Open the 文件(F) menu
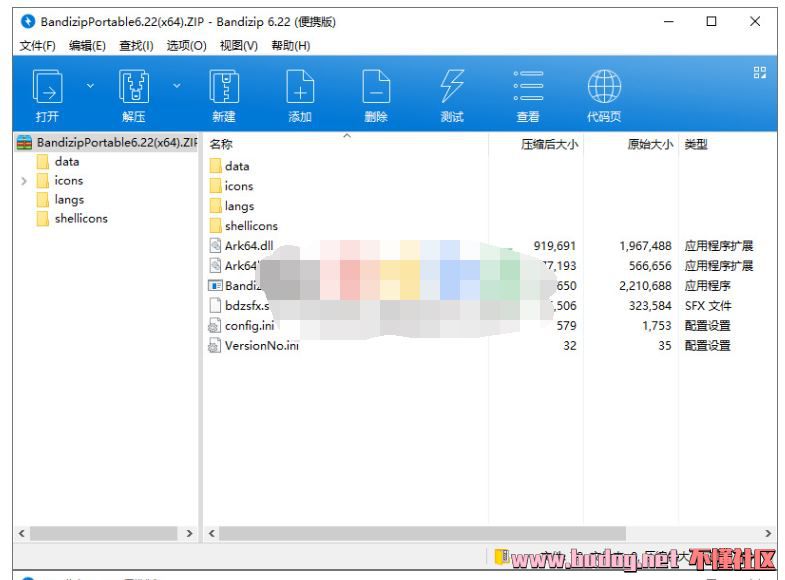 38,46
